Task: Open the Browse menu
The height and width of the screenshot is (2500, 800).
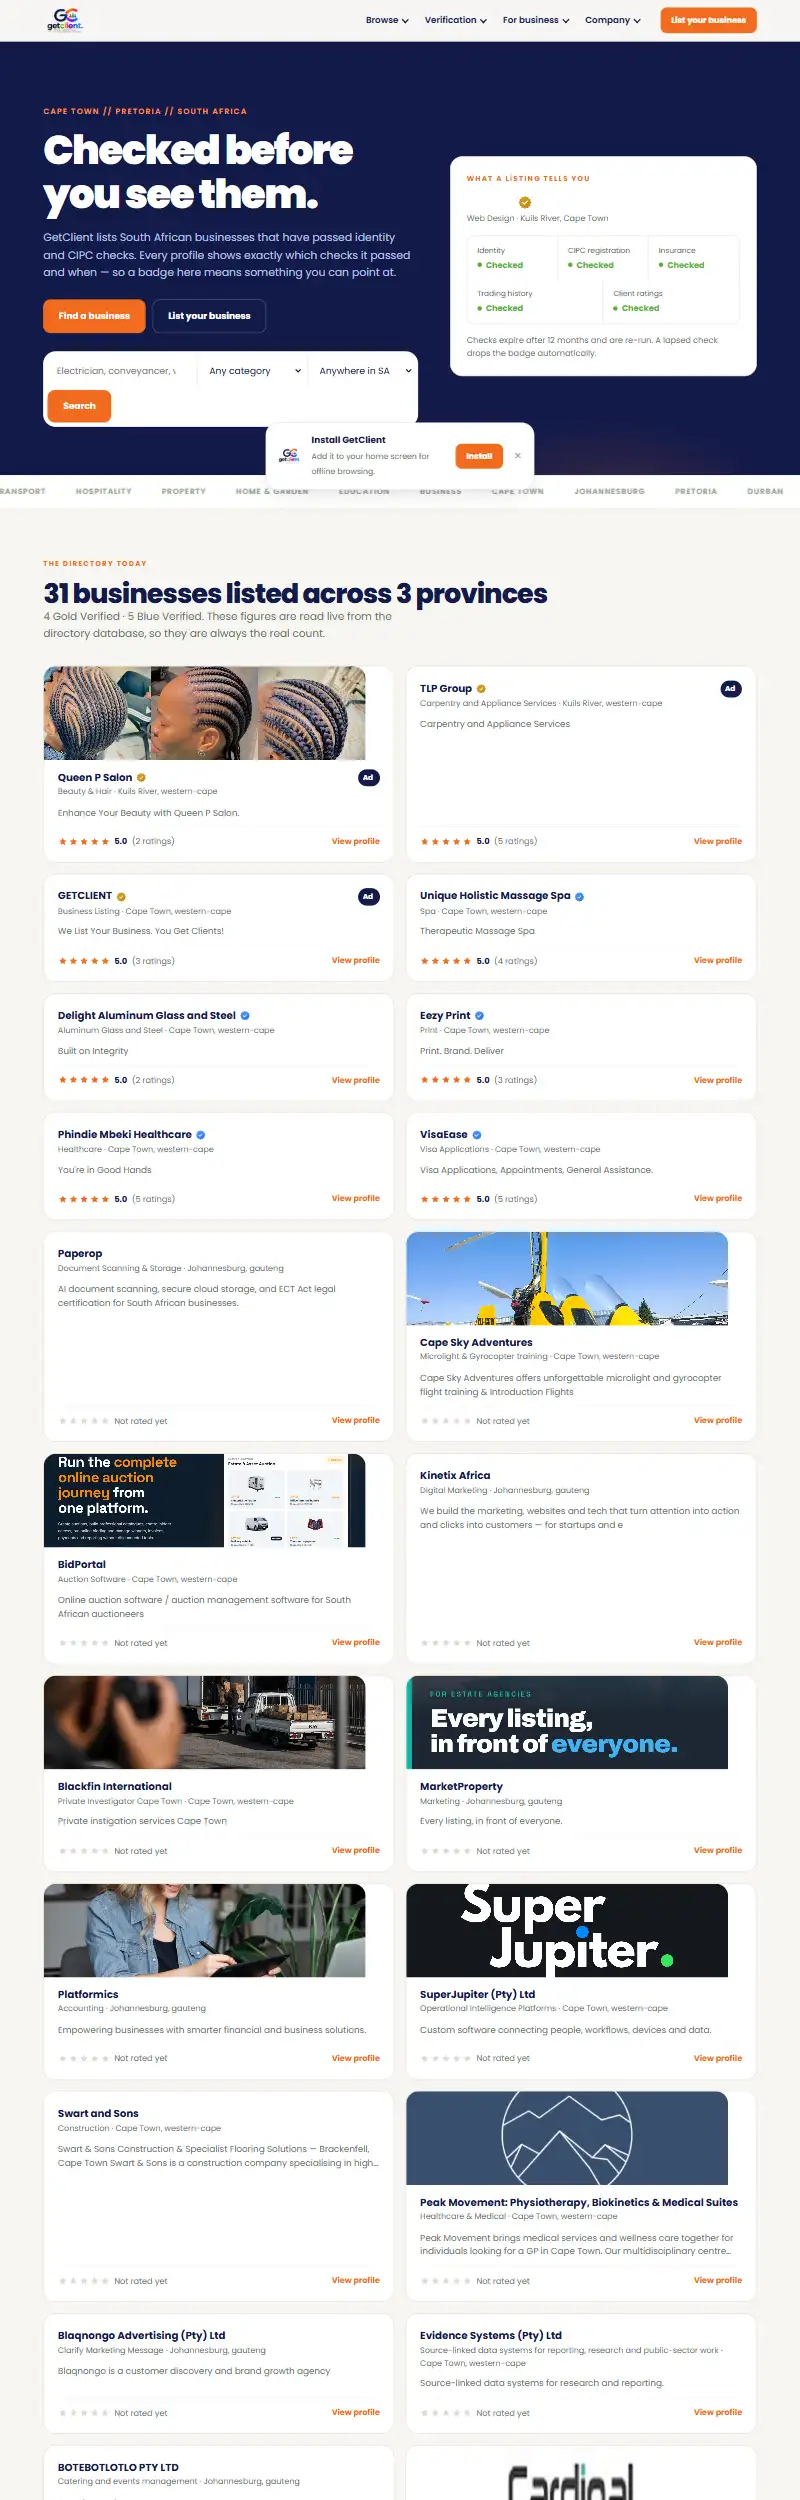Action: pyautogui.click(x=387, y=20)
